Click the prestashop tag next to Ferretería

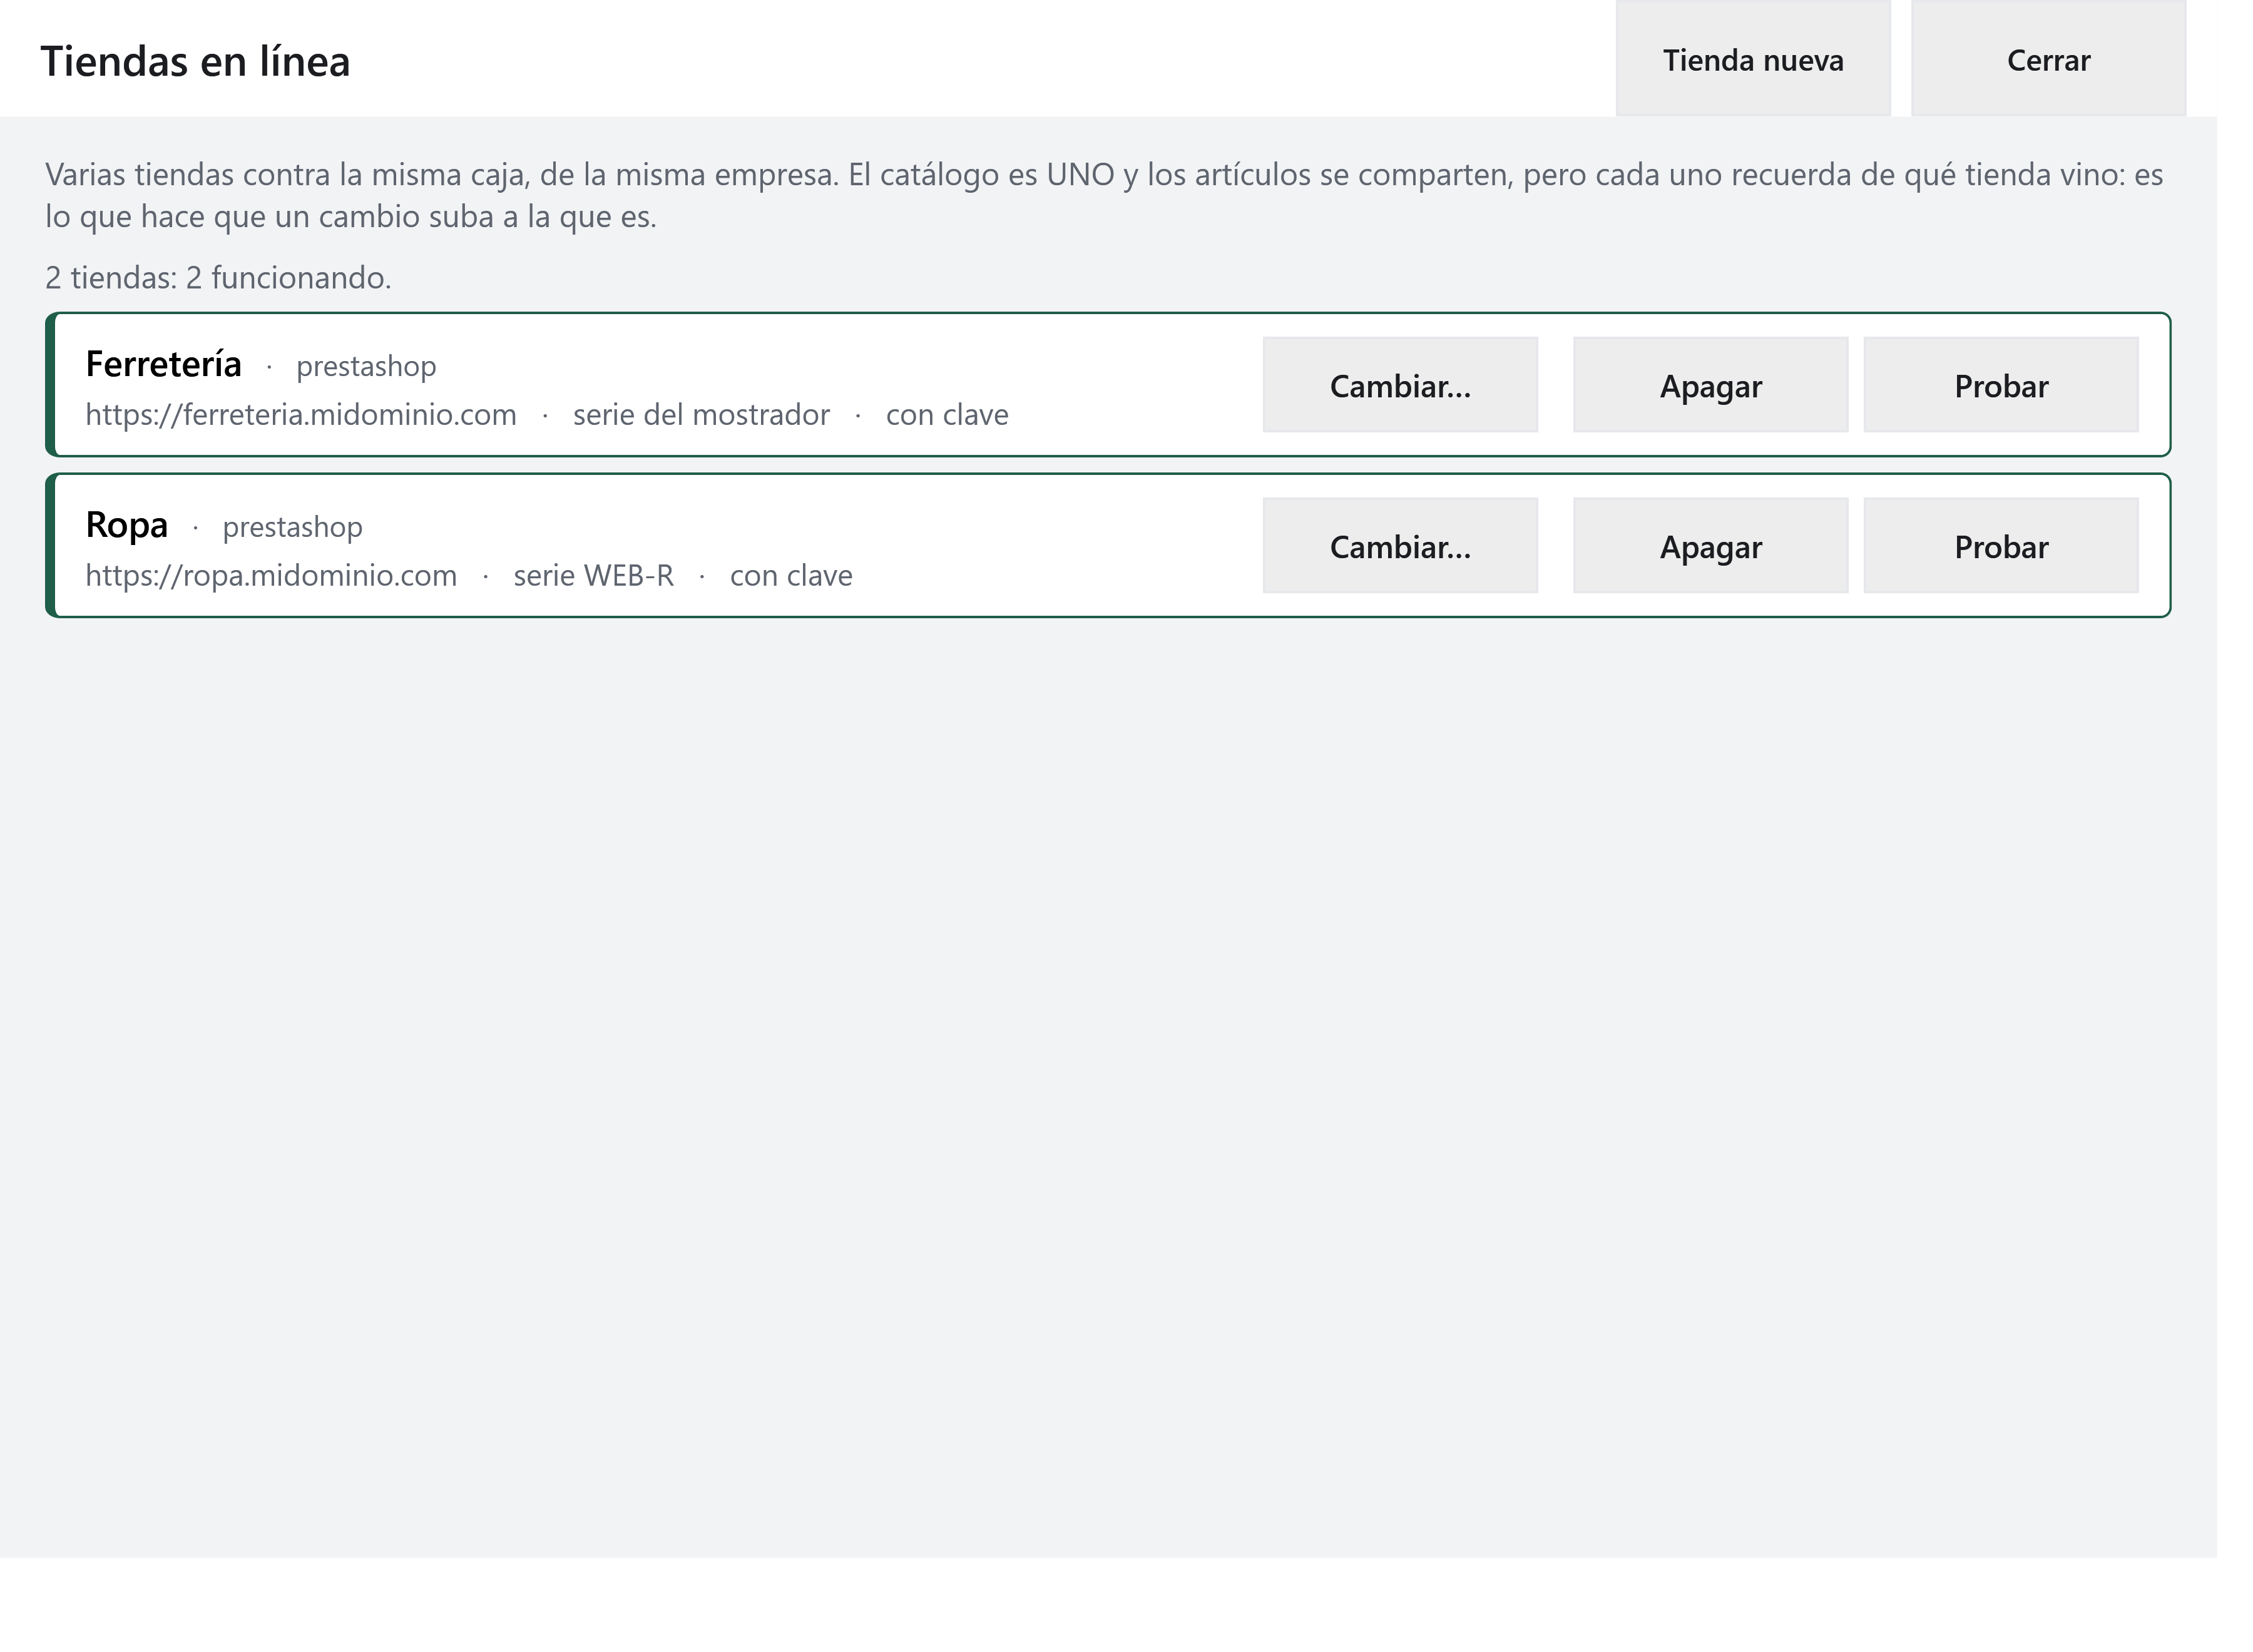(x=366, y=367)
